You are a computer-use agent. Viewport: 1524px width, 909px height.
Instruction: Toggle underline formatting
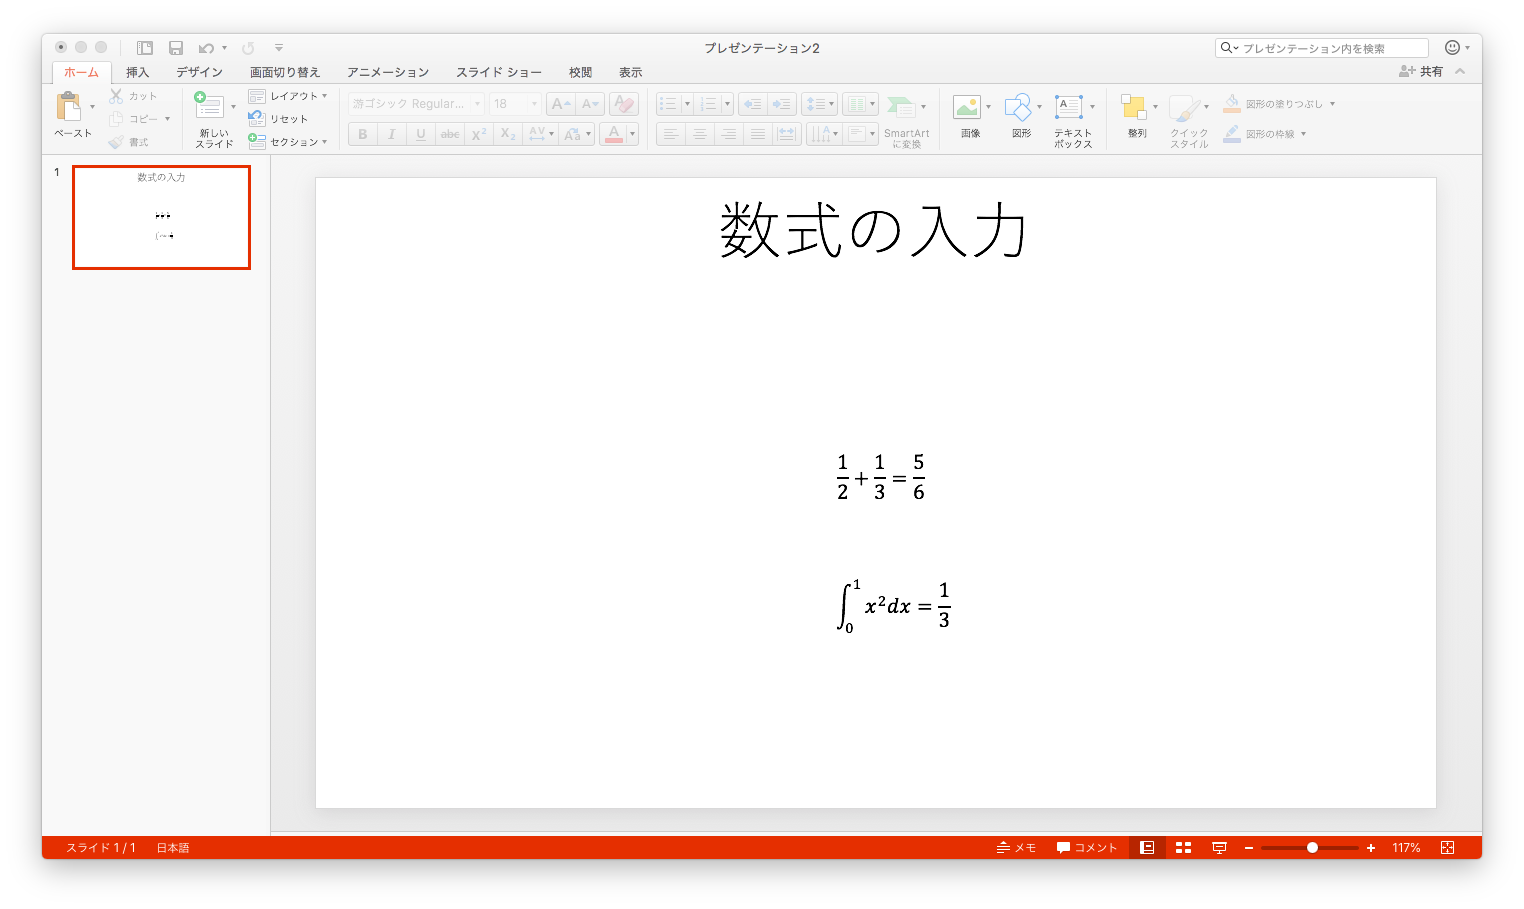point(421,134)
